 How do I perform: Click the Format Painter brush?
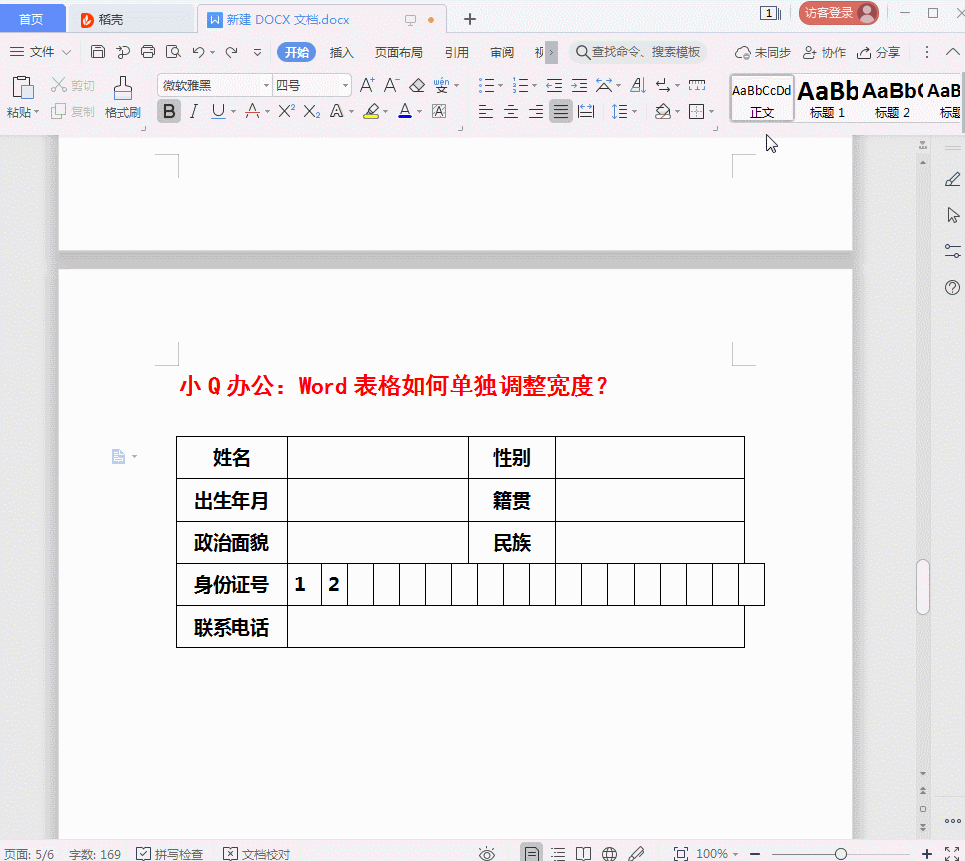(123, 87)
